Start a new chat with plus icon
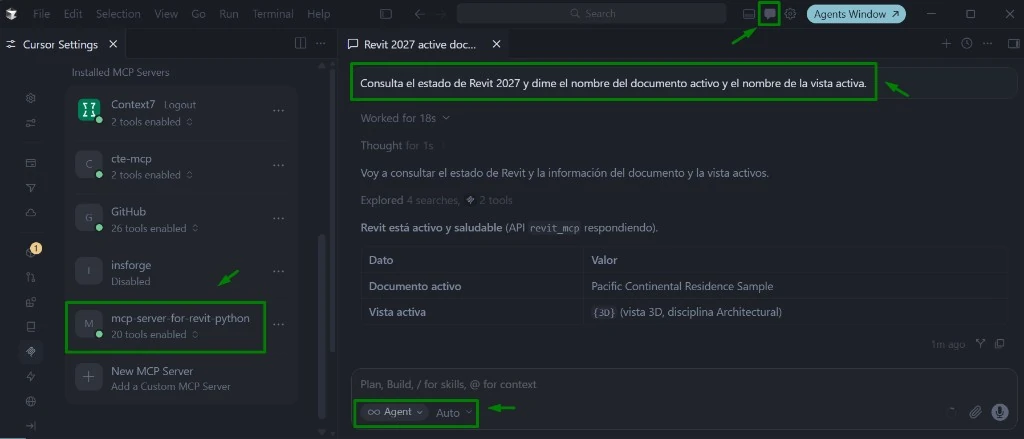The image size is (1024, 439). pyautogui.click(x=946, y=44)
